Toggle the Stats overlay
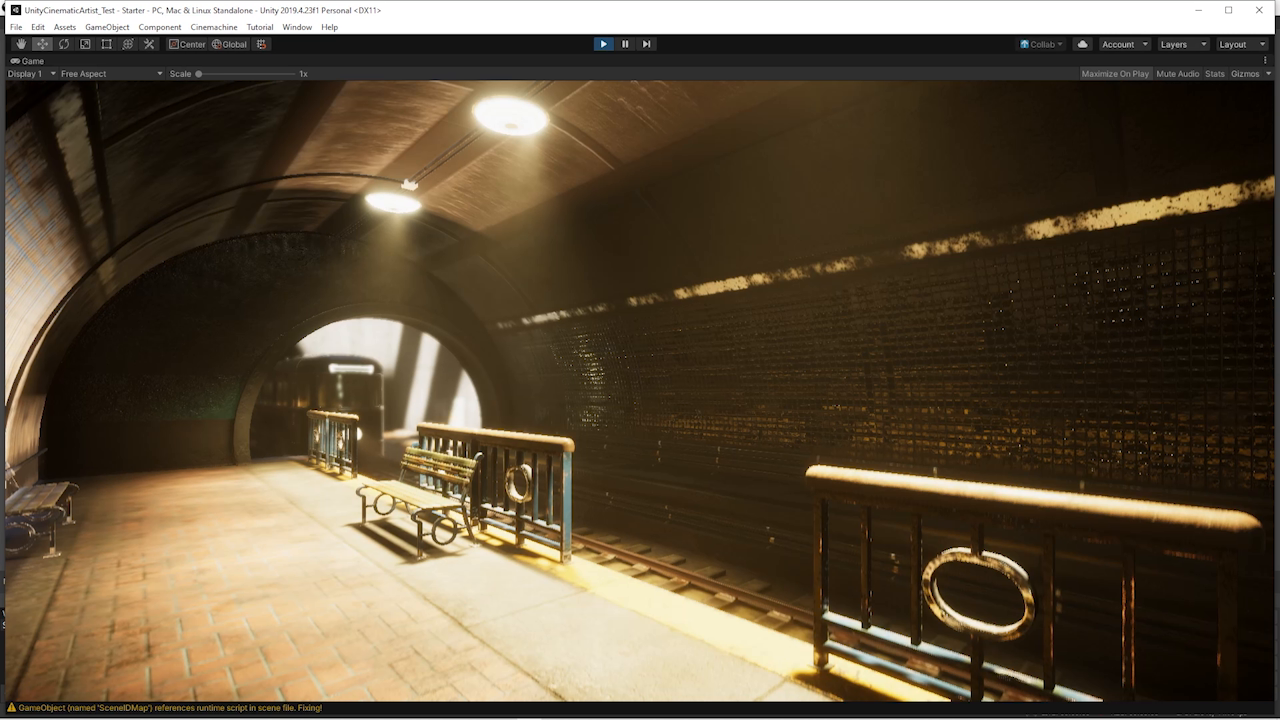1280x720 pixels. [x=1214, y=73]
